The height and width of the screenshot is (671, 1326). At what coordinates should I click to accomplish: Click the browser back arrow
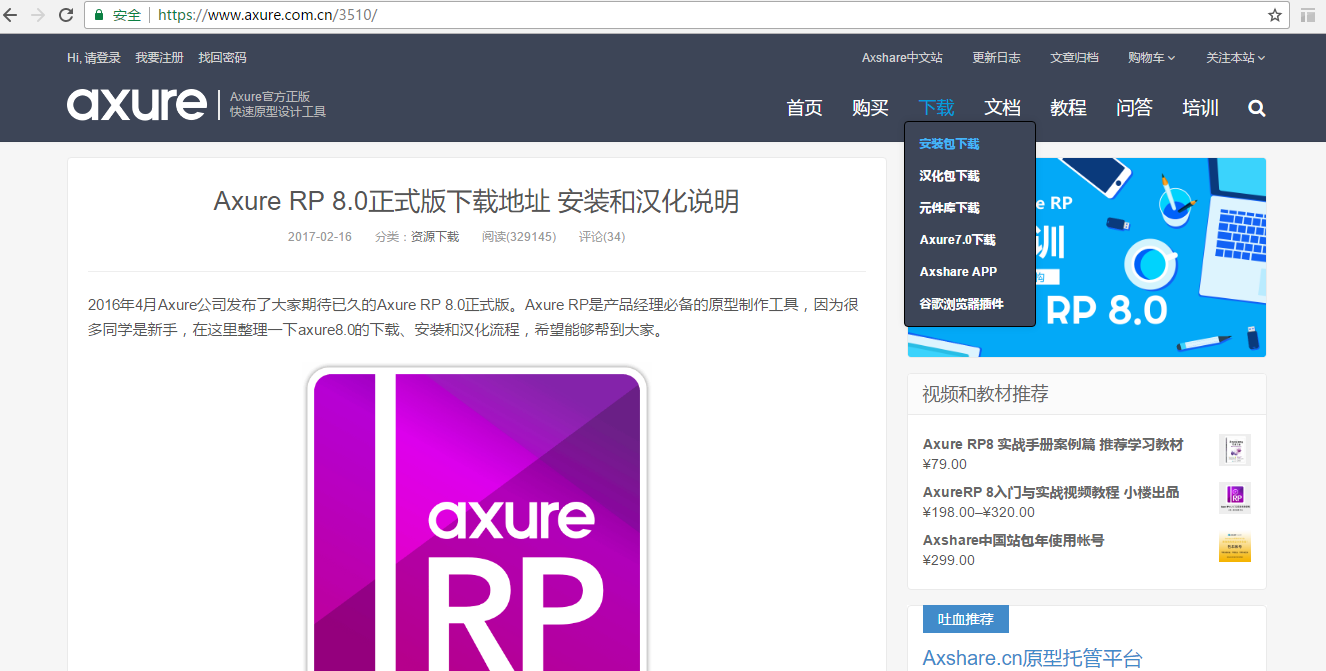[x=12, y=15]
